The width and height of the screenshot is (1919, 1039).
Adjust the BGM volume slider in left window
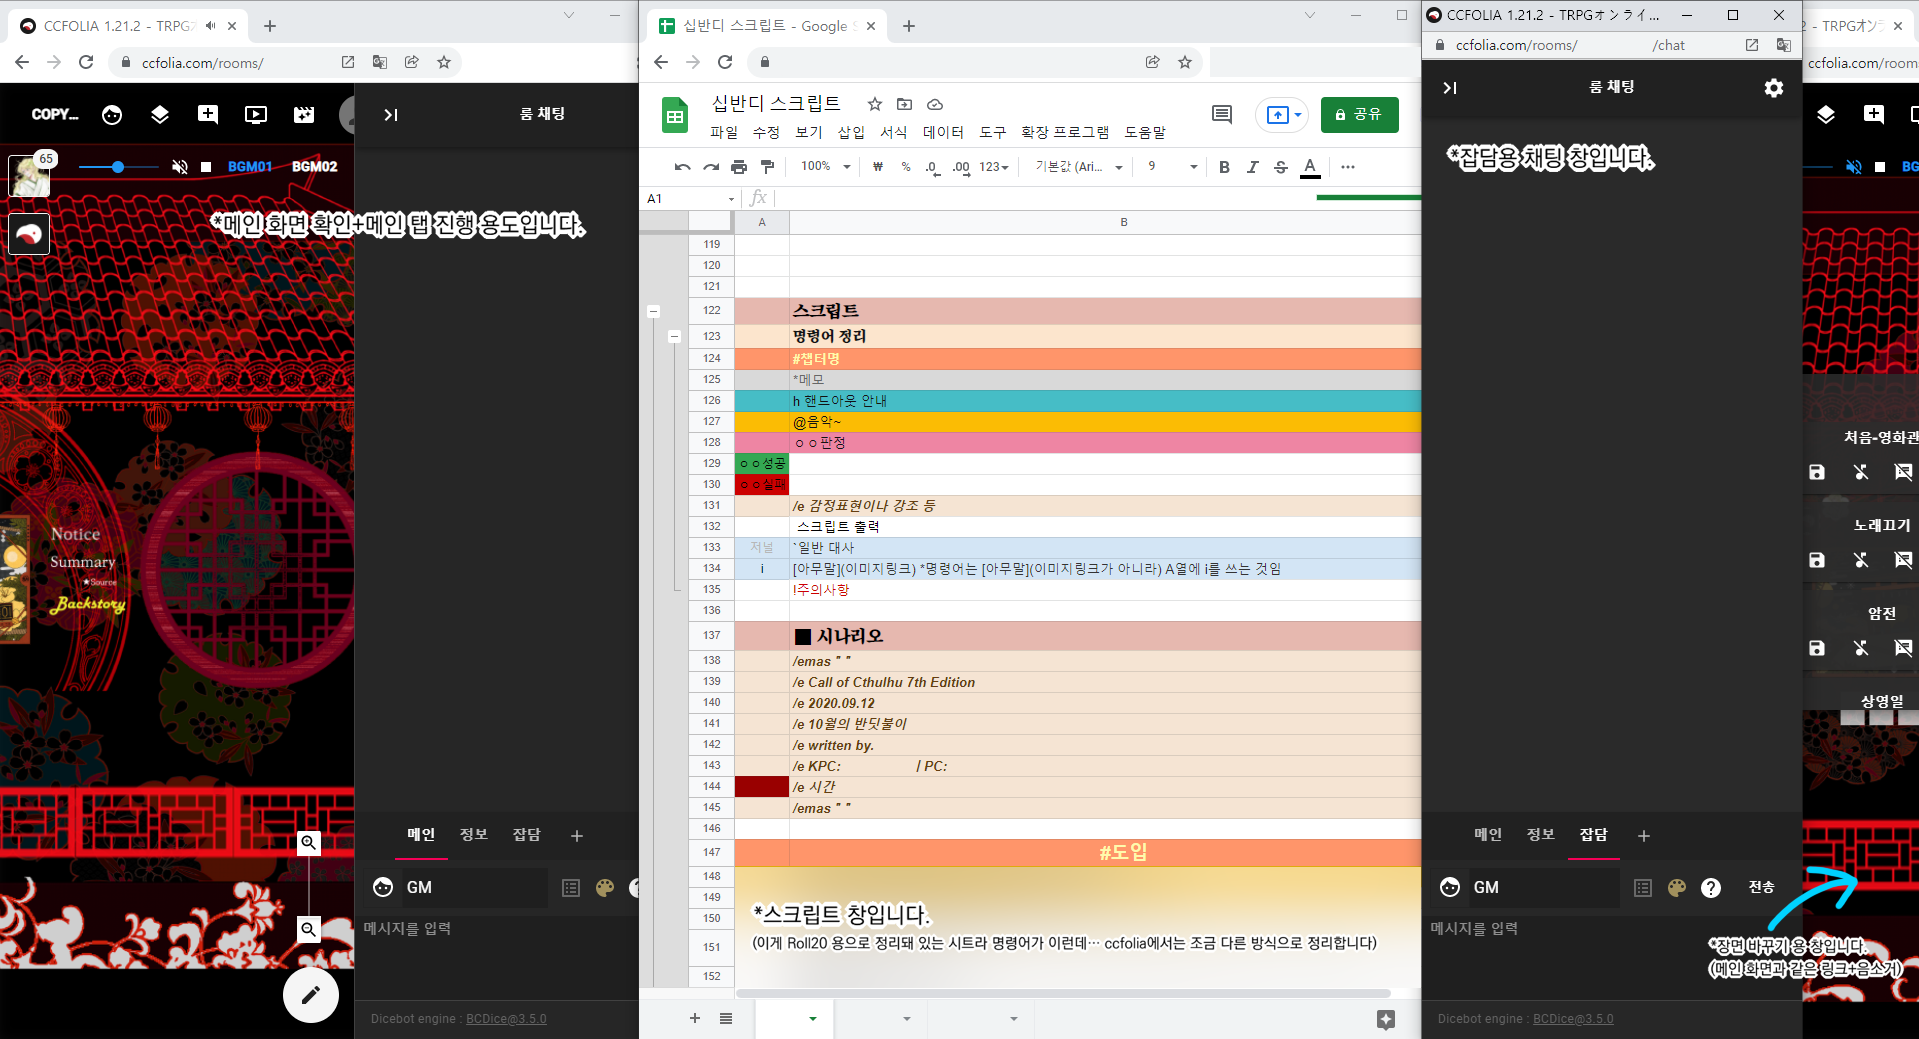point(118,167)
